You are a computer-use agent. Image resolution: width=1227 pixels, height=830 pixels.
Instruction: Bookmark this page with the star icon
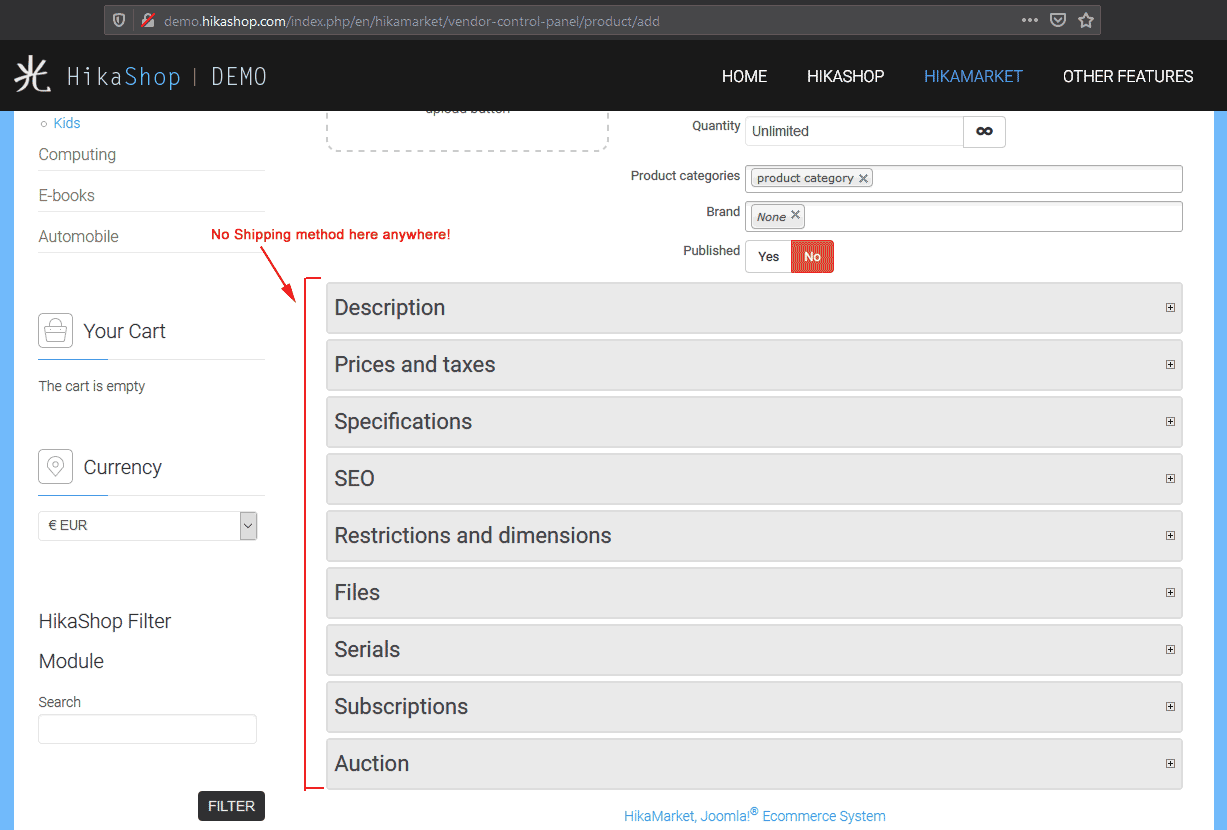(x=1086, y=20)
